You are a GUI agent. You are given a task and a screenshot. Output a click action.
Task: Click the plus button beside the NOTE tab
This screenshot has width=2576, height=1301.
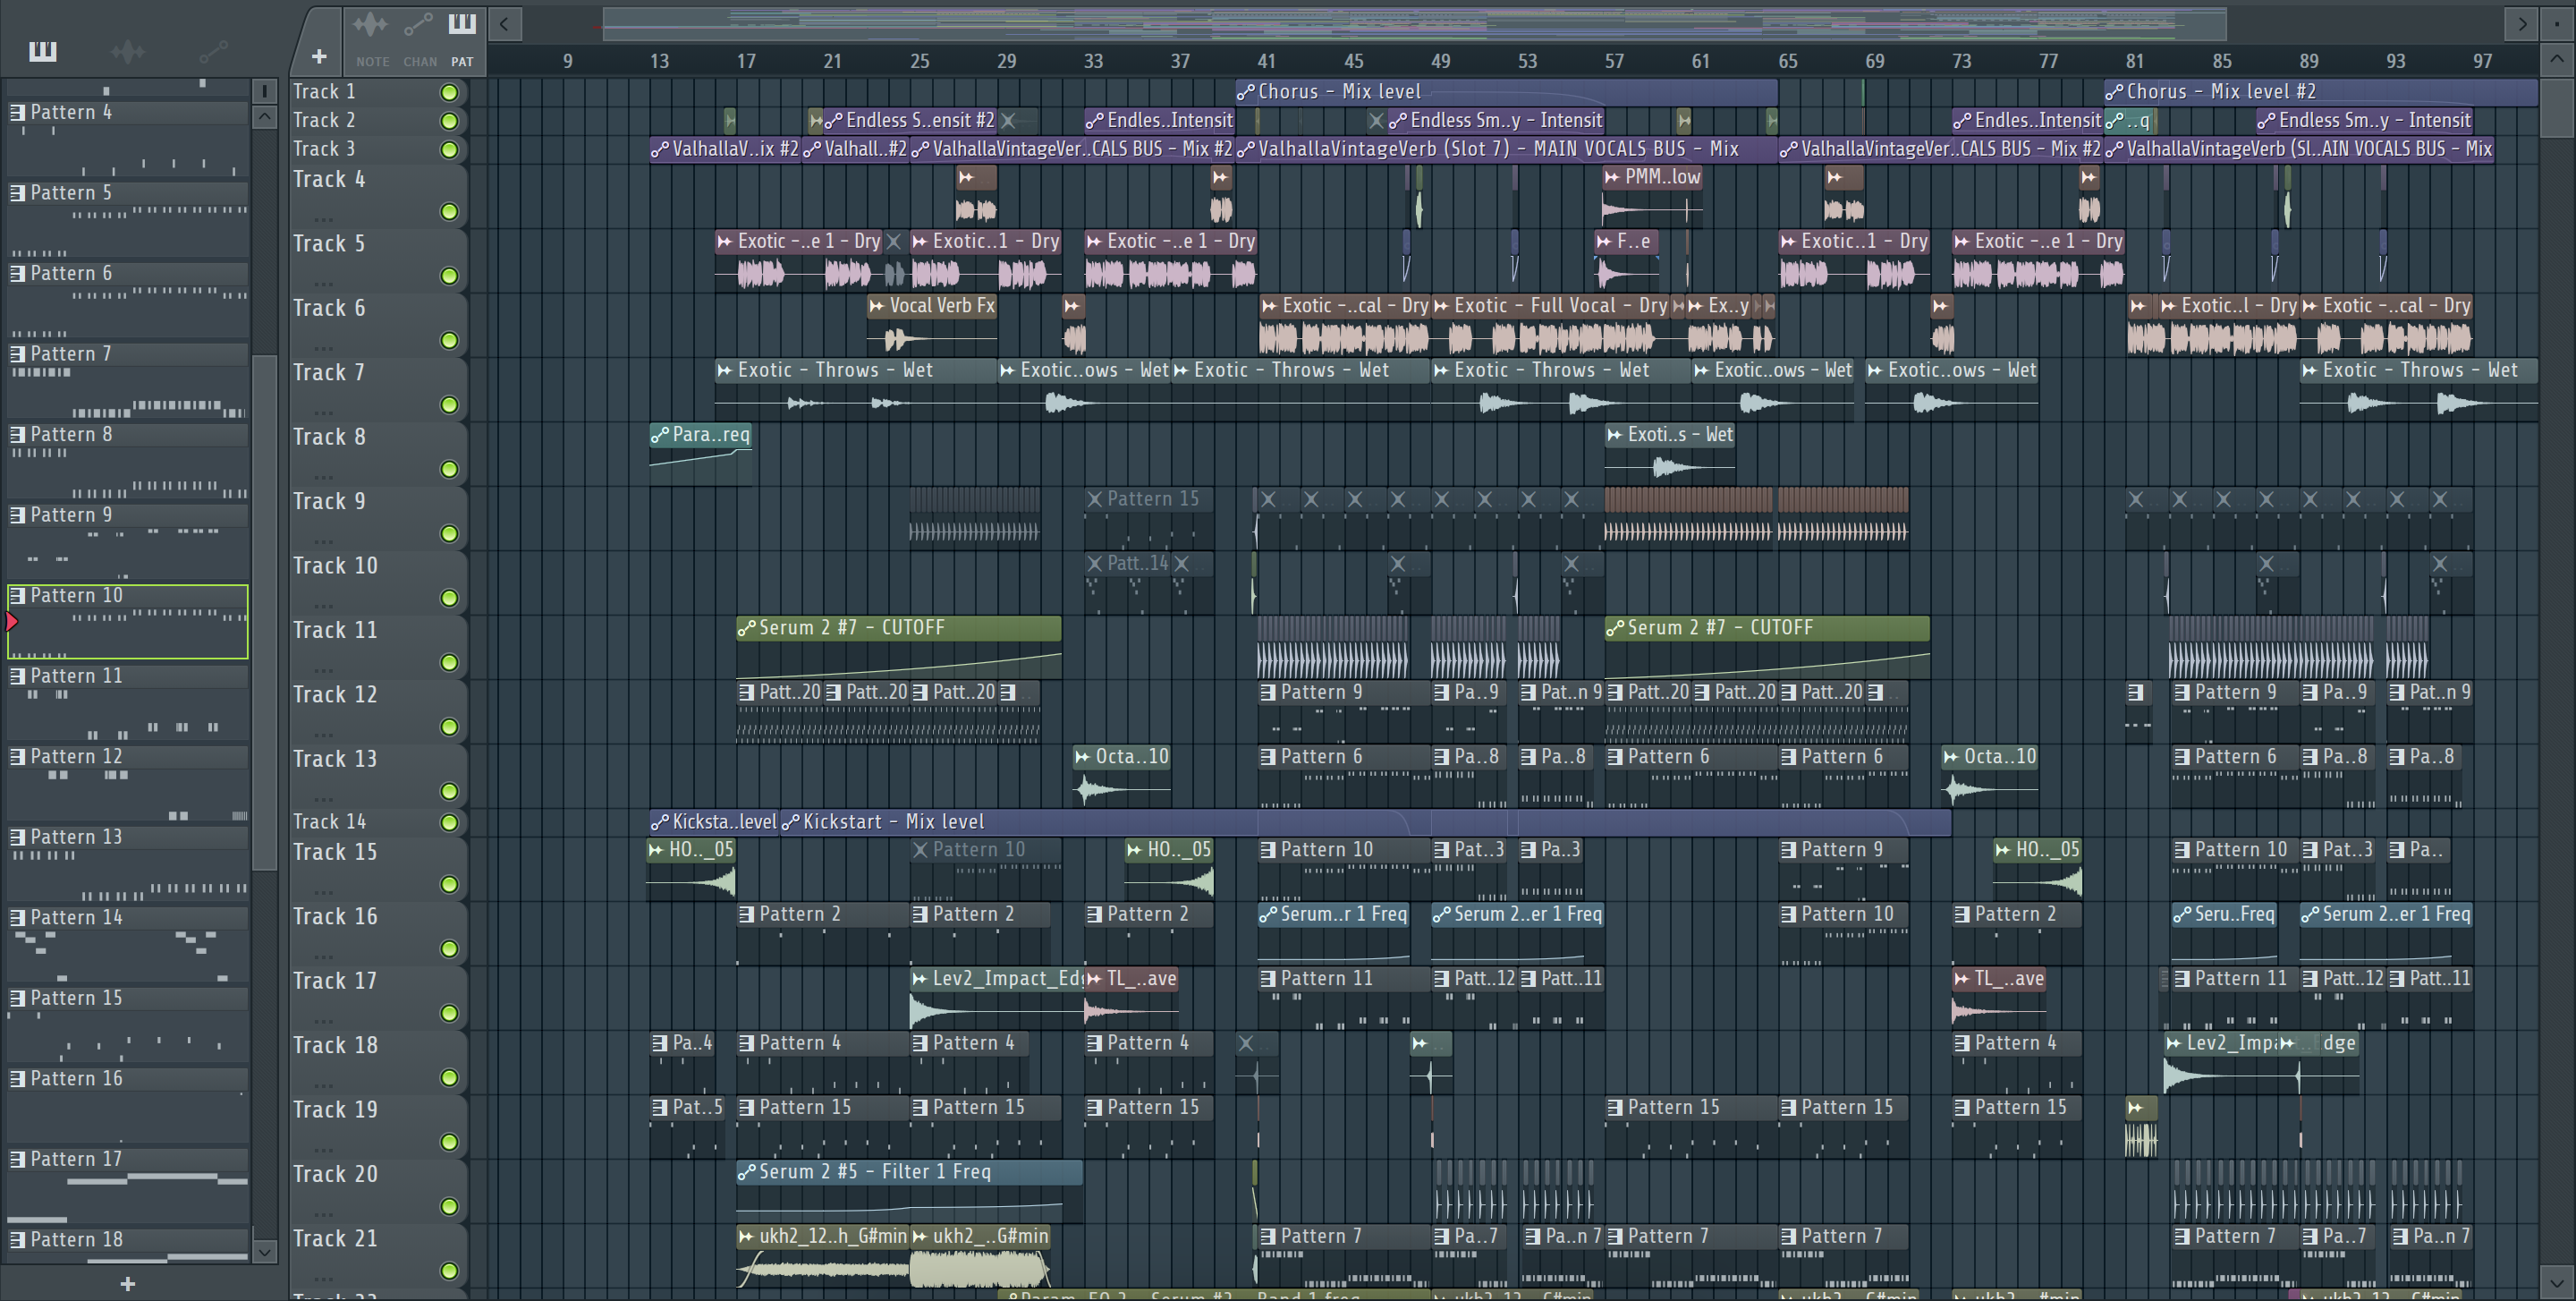[x=319, y=57]
